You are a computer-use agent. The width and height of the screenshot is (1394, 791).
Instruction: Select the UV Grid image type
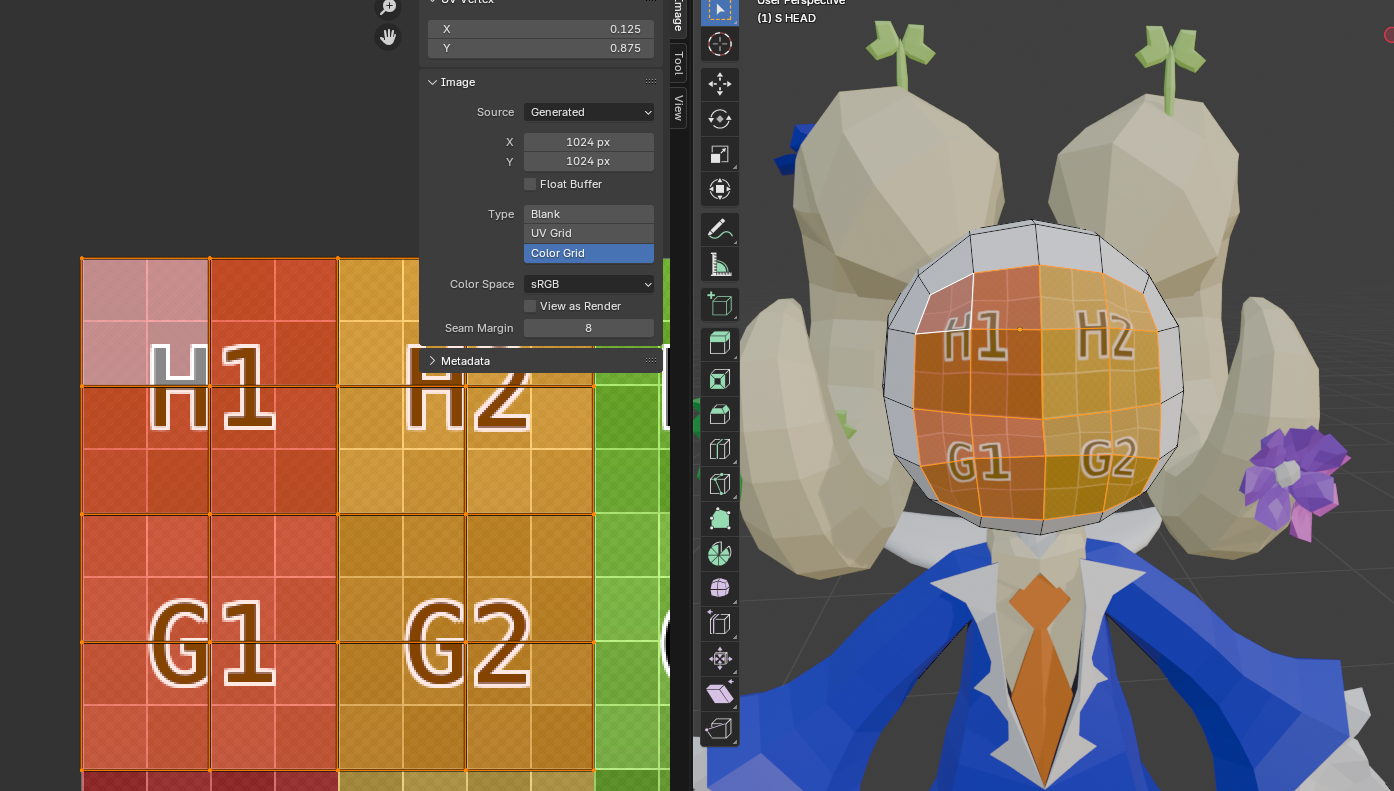[589, 233]
